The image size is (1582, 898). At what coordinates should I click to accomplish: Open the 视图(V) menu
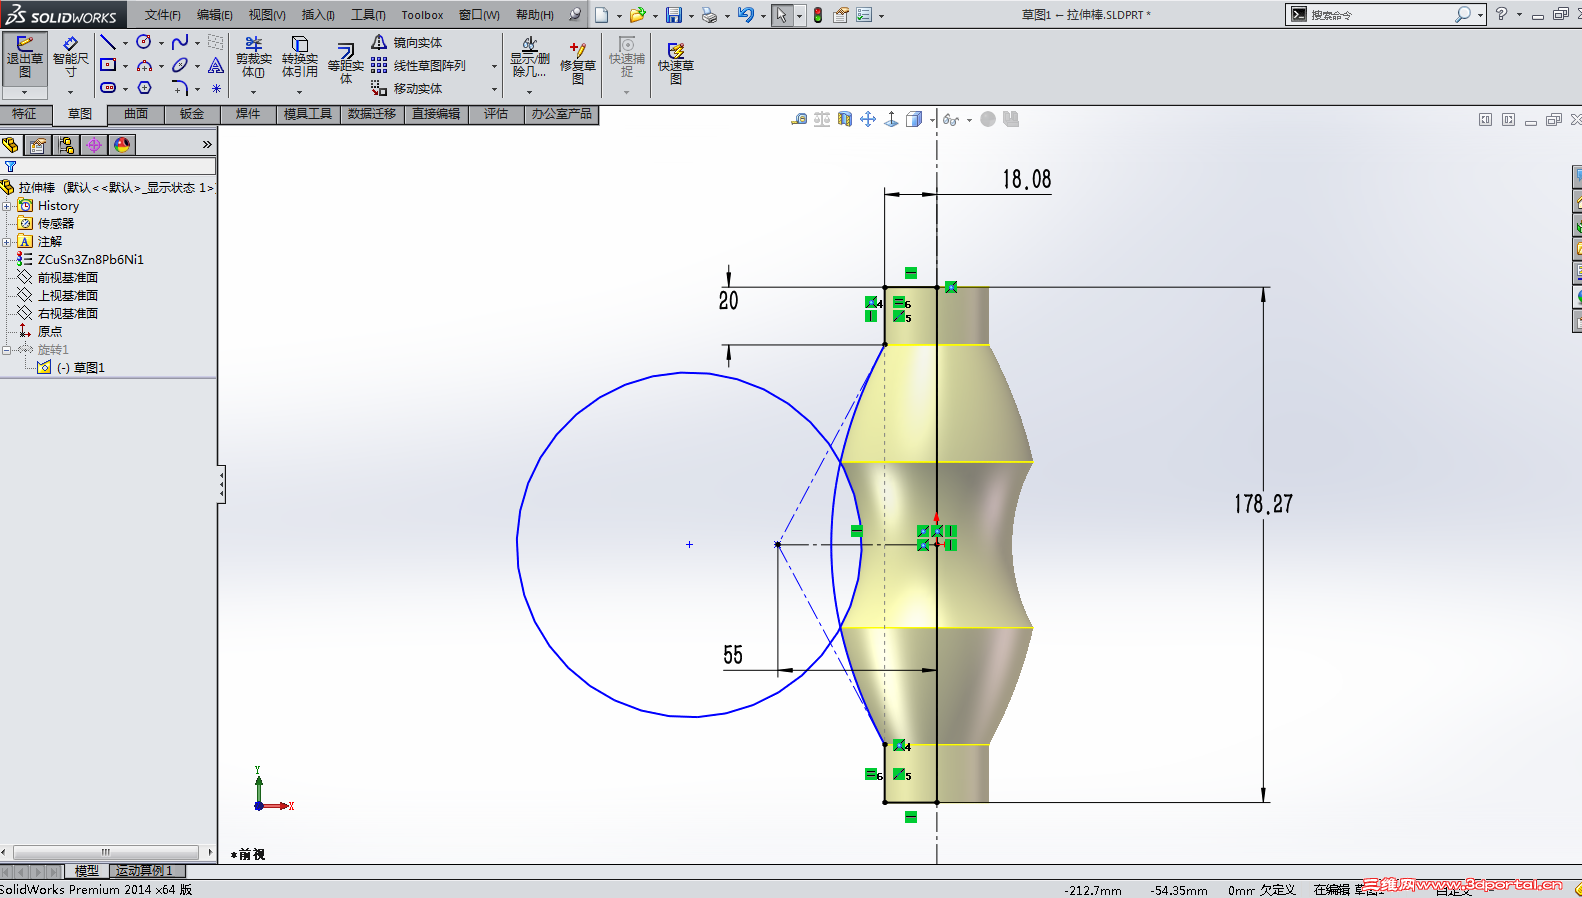(x=267, y=15)
